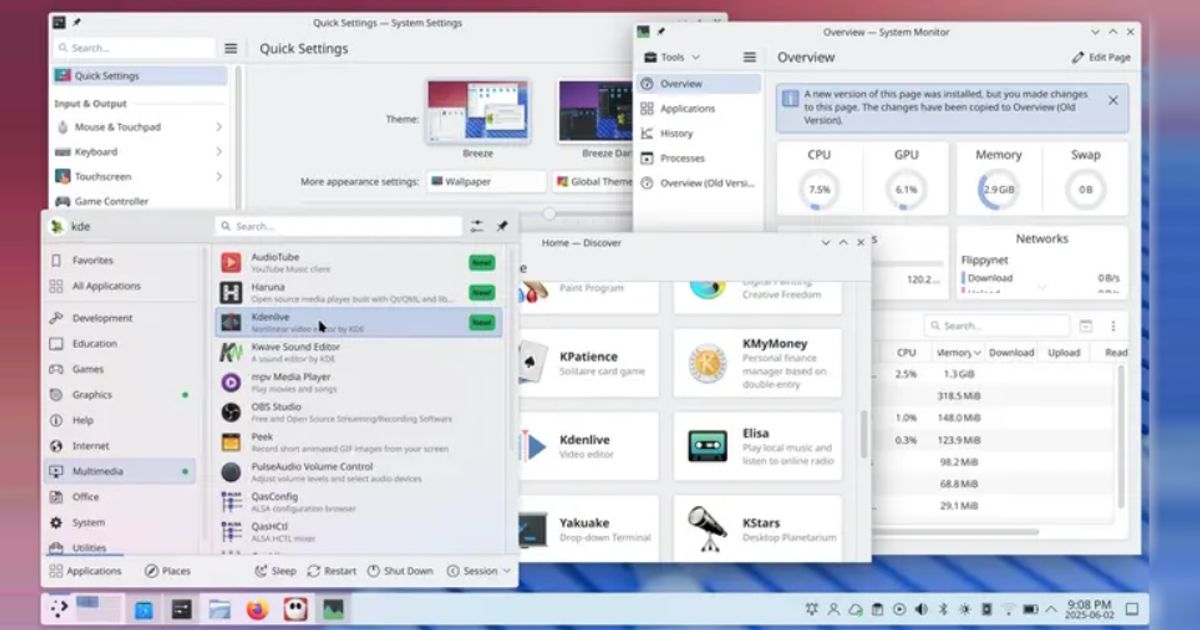
Task: Click Edit Page in System Monitor
Action: pos(1101,57)
